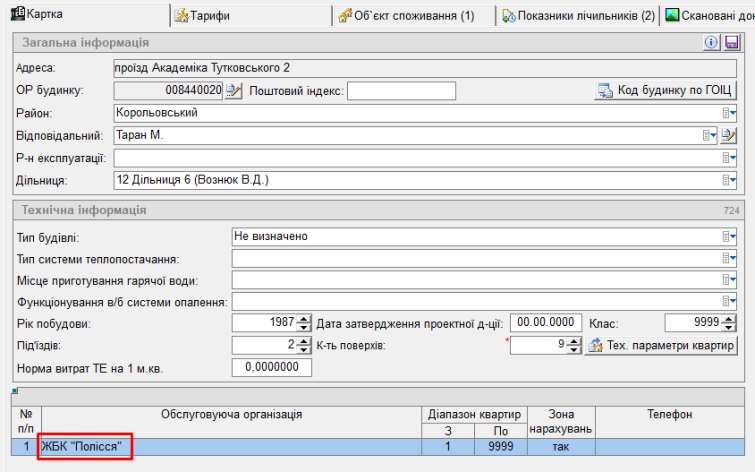Open the Дільниця dropdown list

click(729, 180)
